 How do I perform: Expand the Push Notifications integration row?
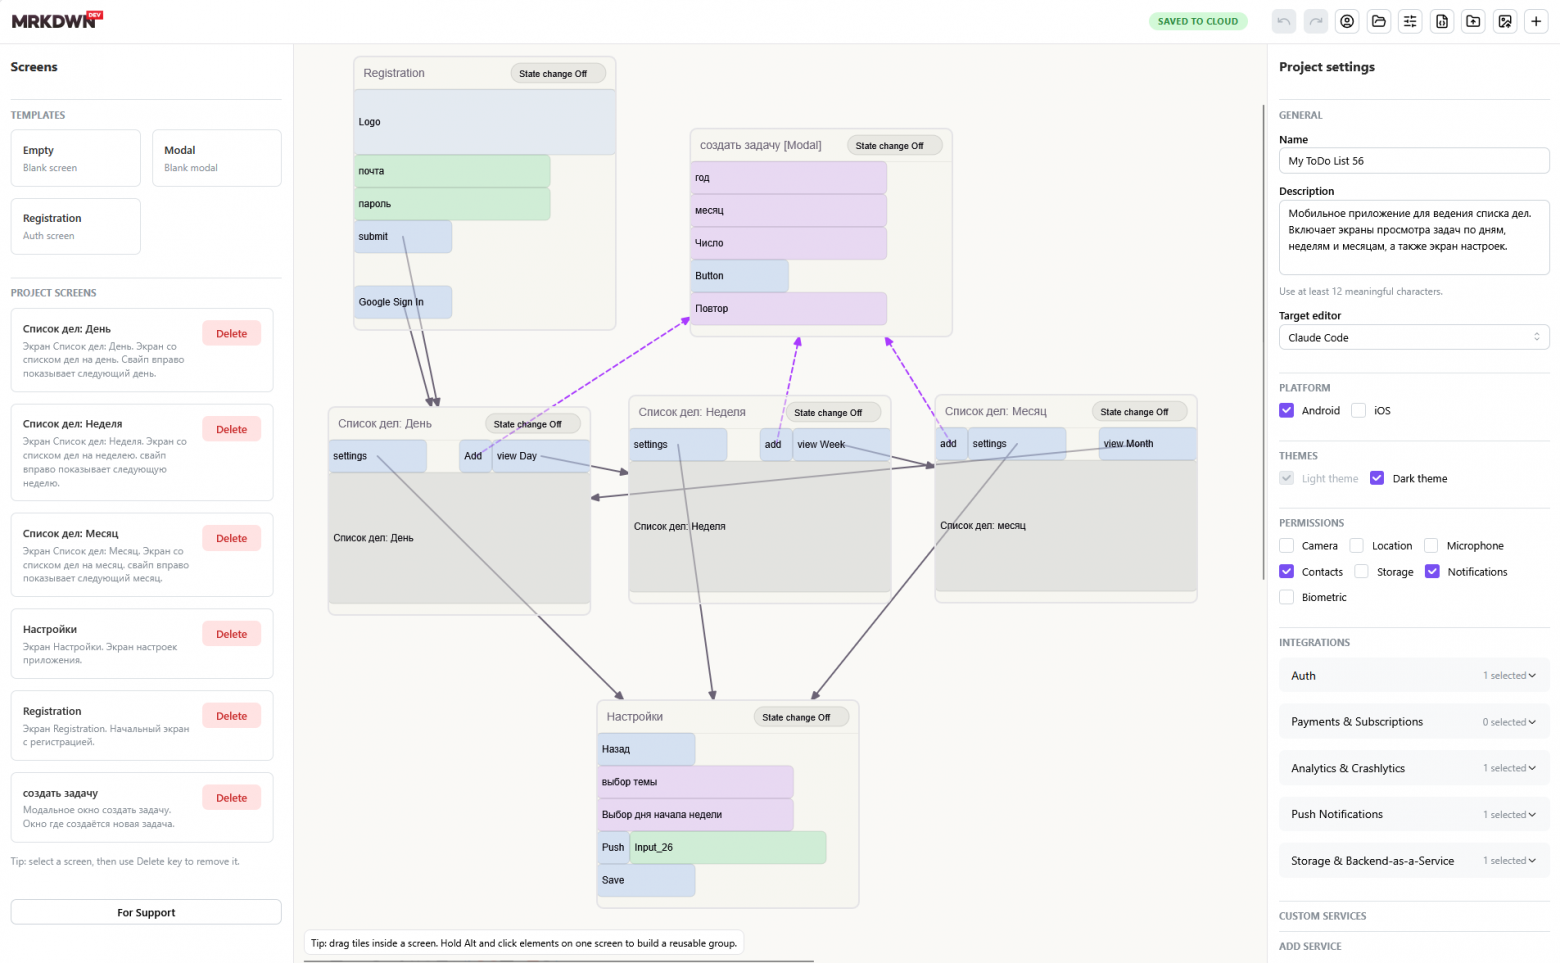[1414, 814]
